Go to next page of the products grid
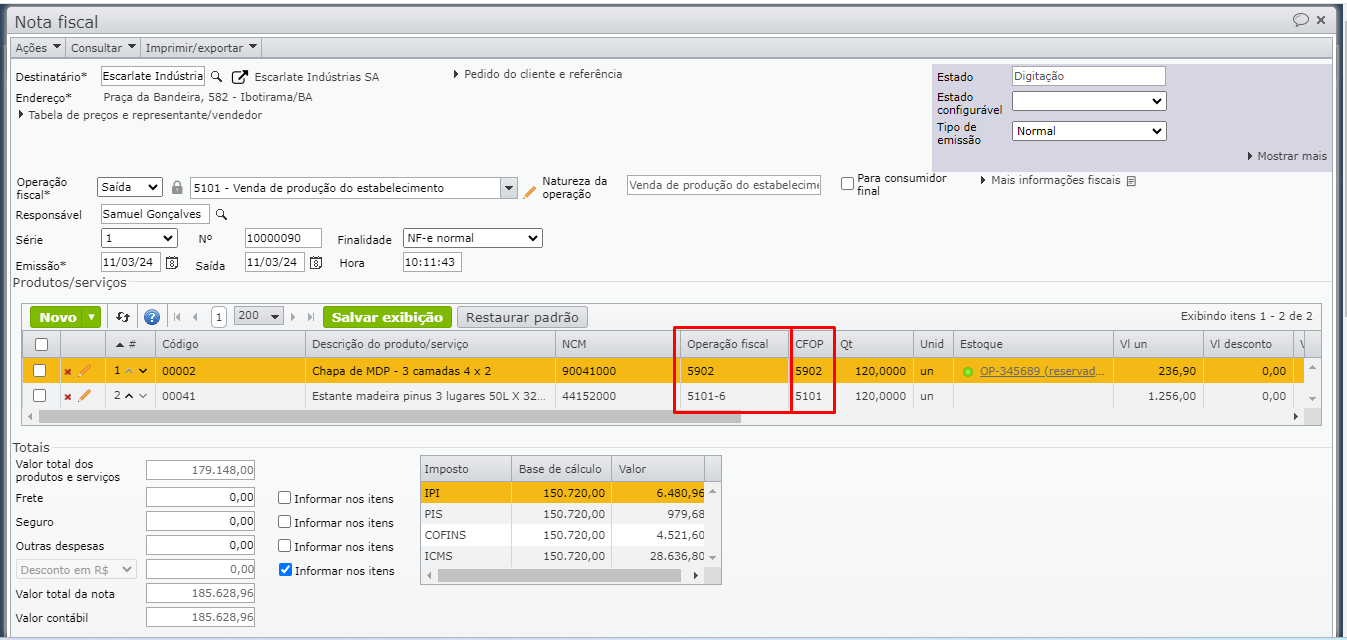This screenshot has width=1347, height=640. pyautogui.click(x=295, y=317)
